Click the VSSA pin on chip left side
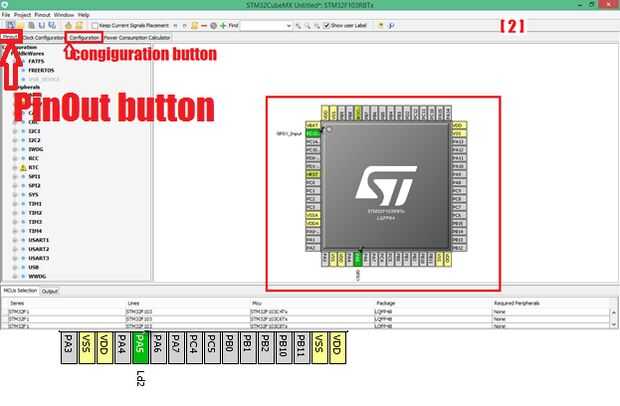The height and width of the screenshot is (406, 620). (x=312, y=215)
